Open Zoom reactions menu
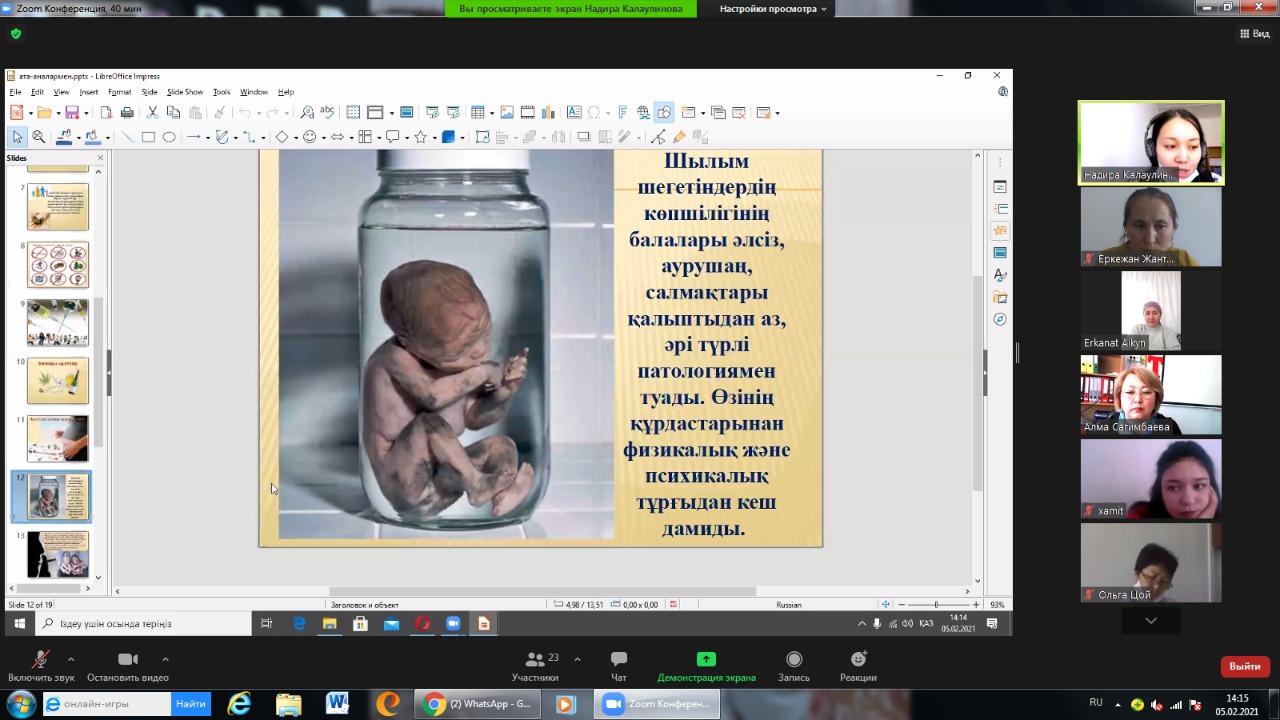 pos(858,666)
